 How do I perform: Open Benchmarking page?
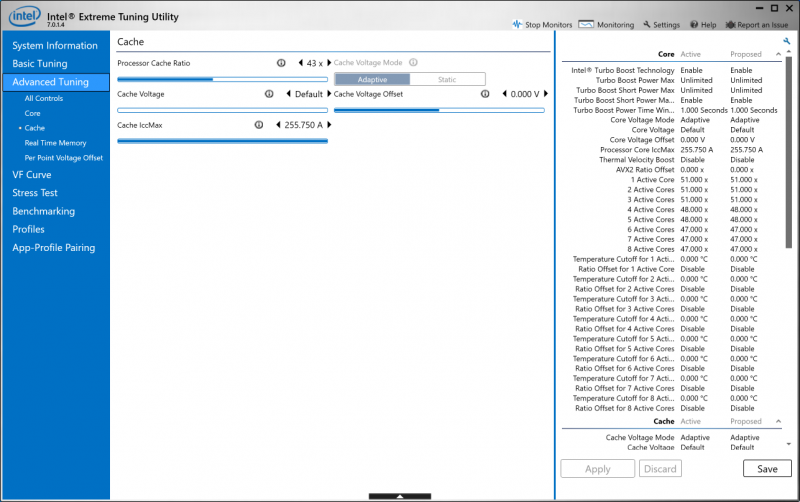coord(43,211)
